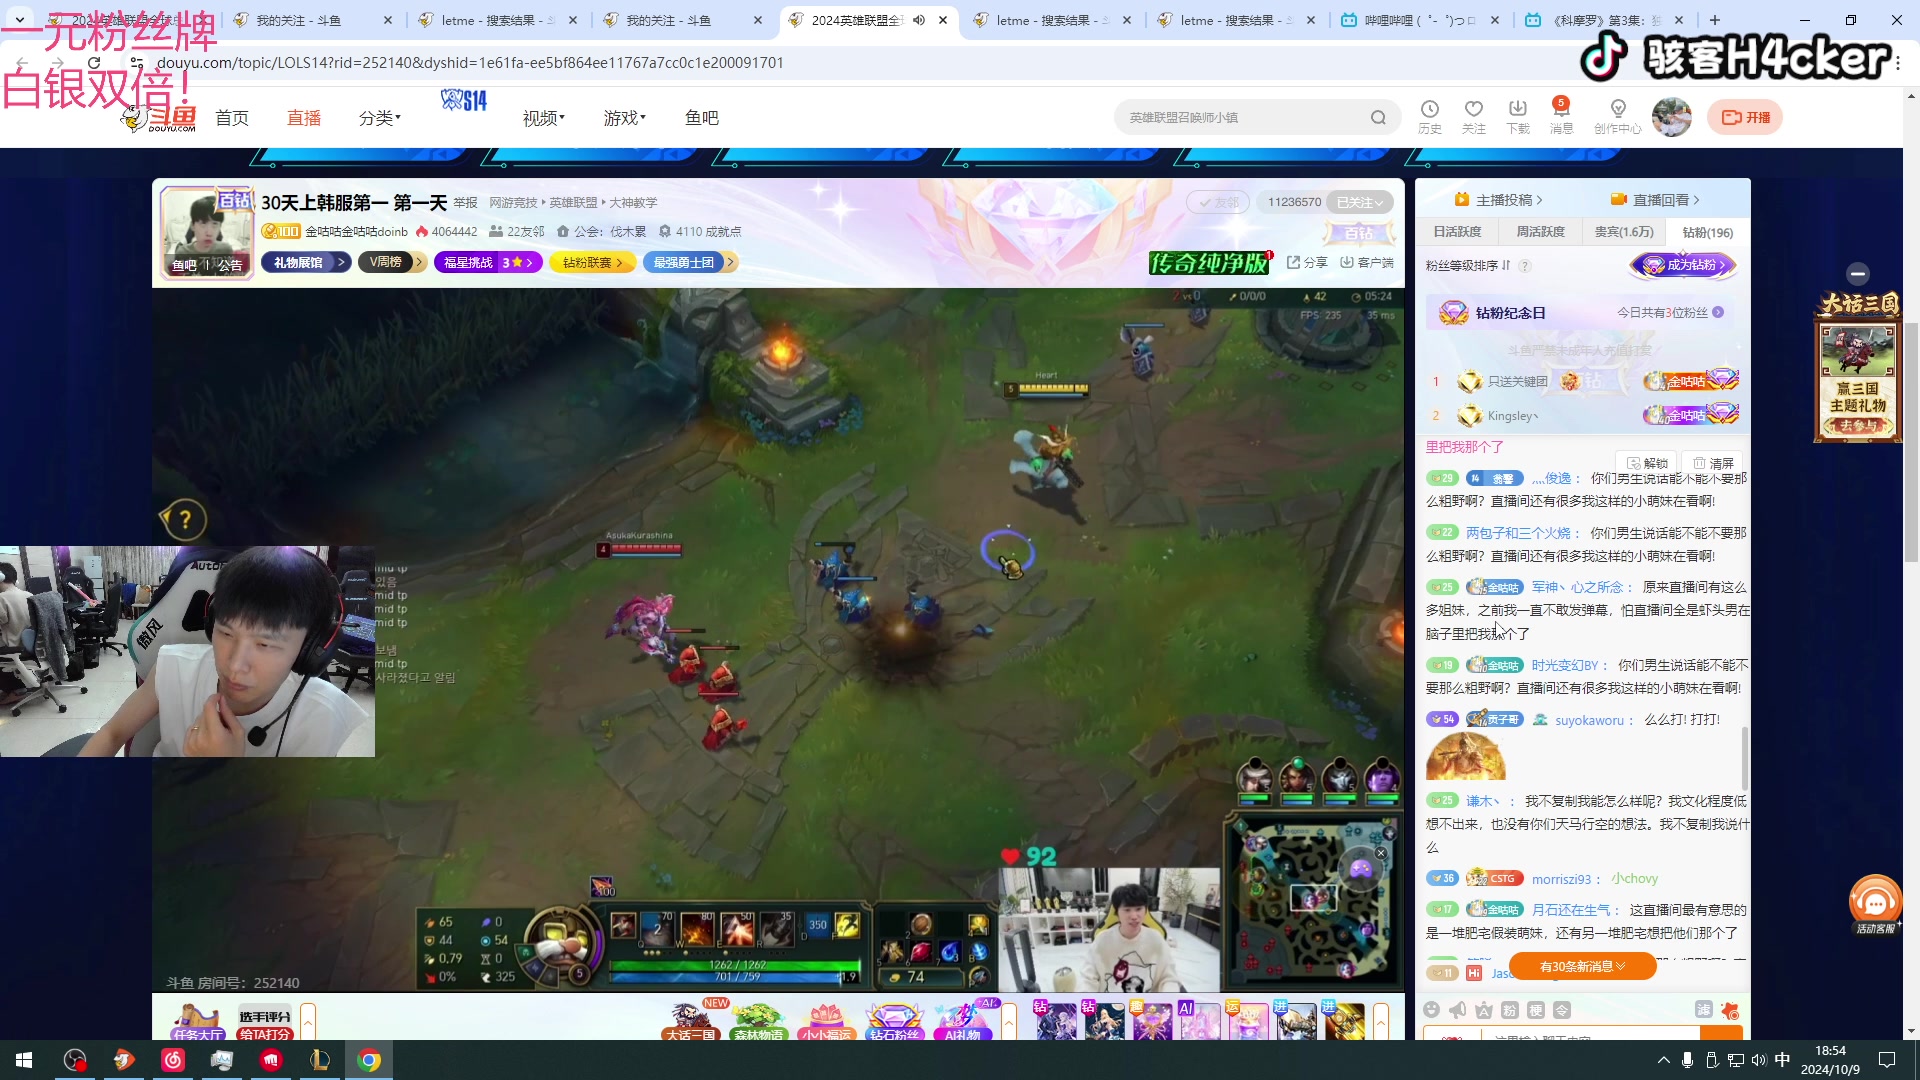Click the yellow question mark in game video
This screenshot has height=1080, width=1920.
(184, 520)
